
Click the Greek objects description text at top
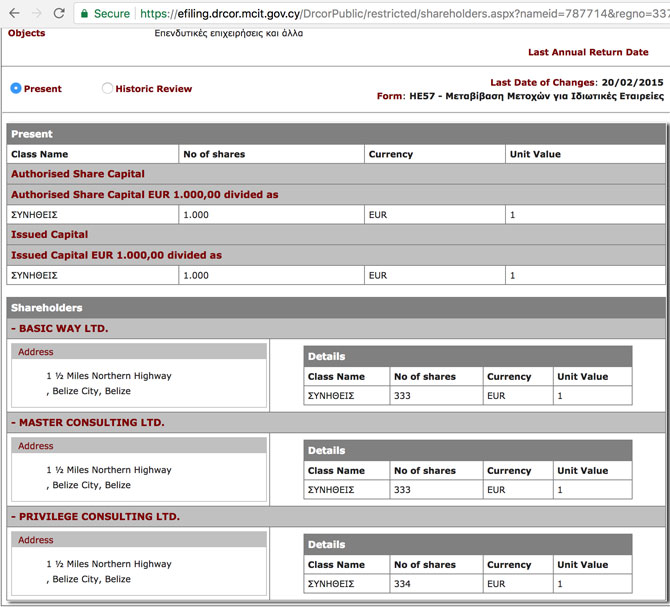pyautogui.click(x=229, y=33)
